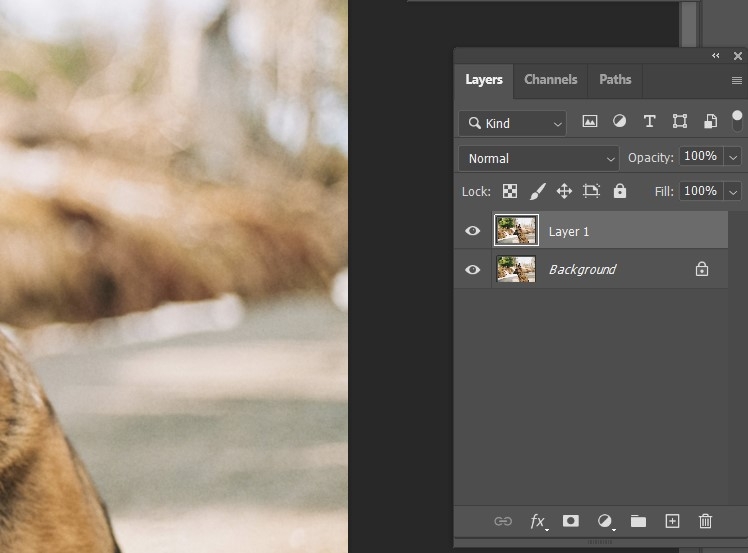Prevent auto-nesting artboard lock icon
This screenshot has height=553, width=748.
coord(592,191)
